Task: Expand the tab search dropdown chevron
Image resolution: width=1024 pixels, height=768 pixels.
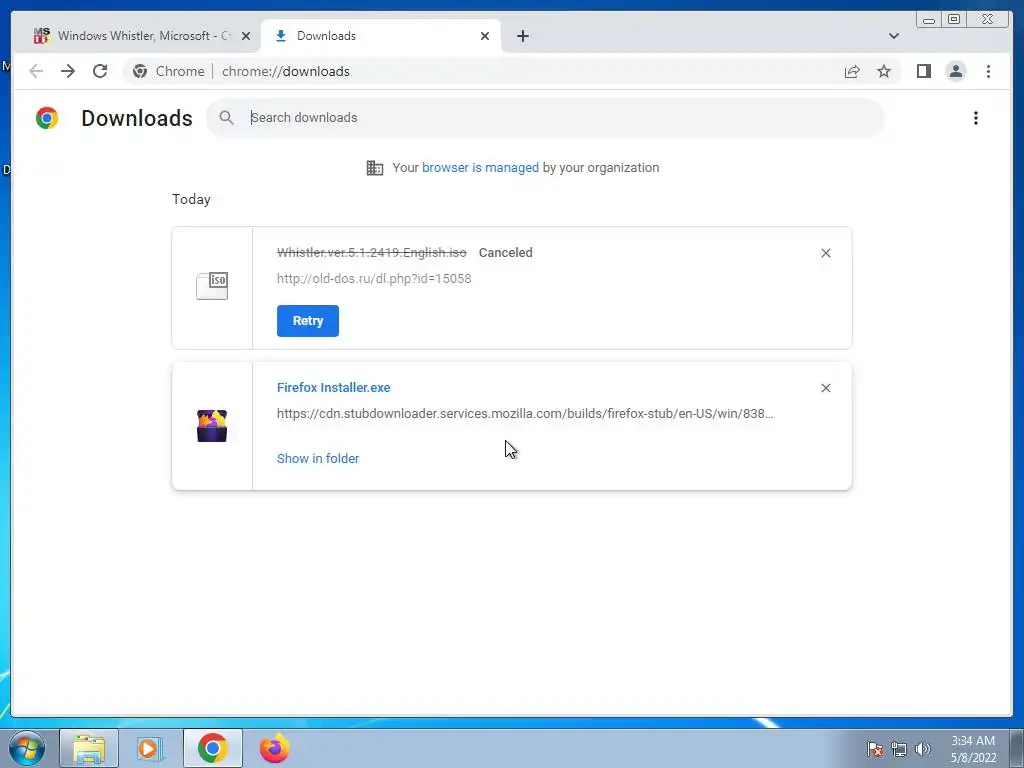Action: coord(893,36)
